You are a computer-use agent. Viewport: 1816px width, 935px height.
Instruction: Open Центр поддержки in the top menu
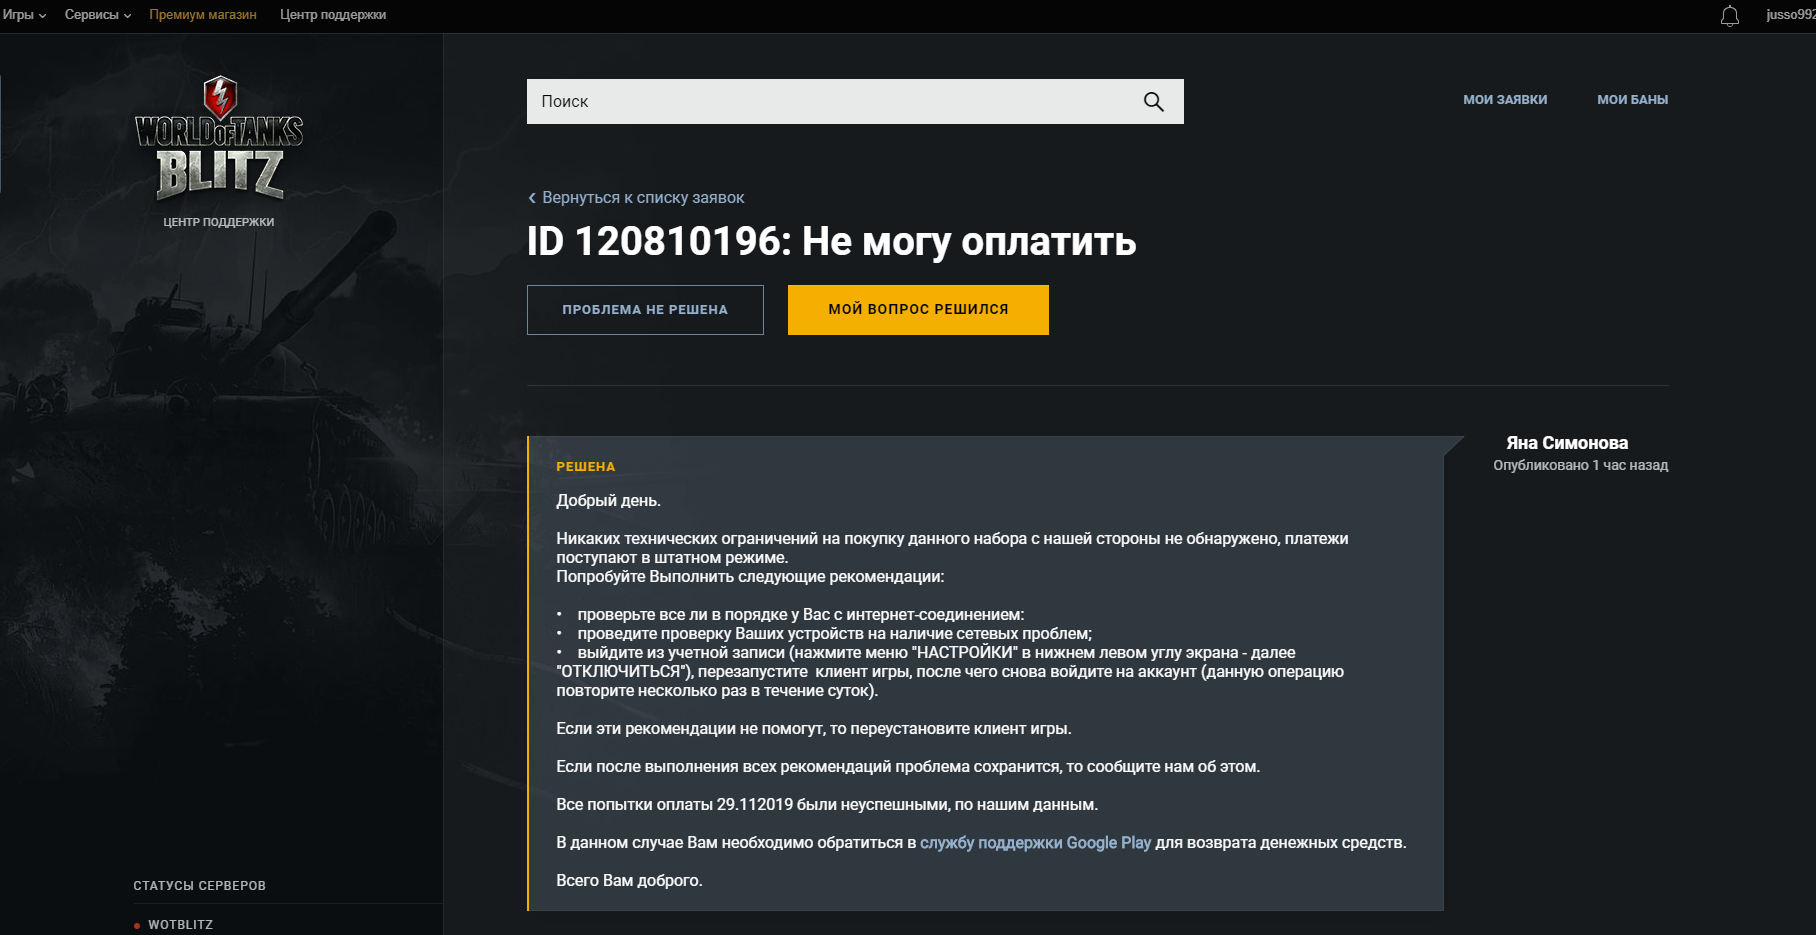tap(333, 15)
